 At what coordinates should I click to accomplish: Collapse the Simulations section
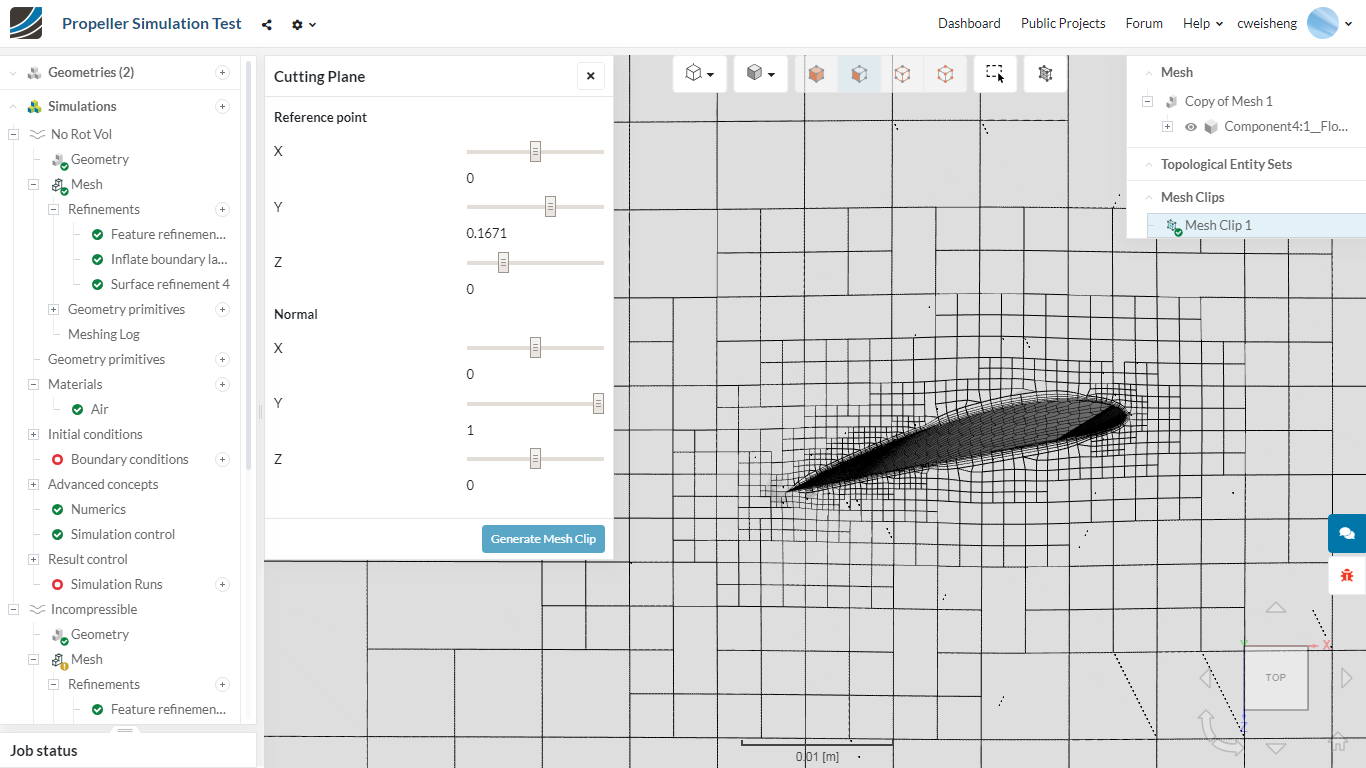13,107
